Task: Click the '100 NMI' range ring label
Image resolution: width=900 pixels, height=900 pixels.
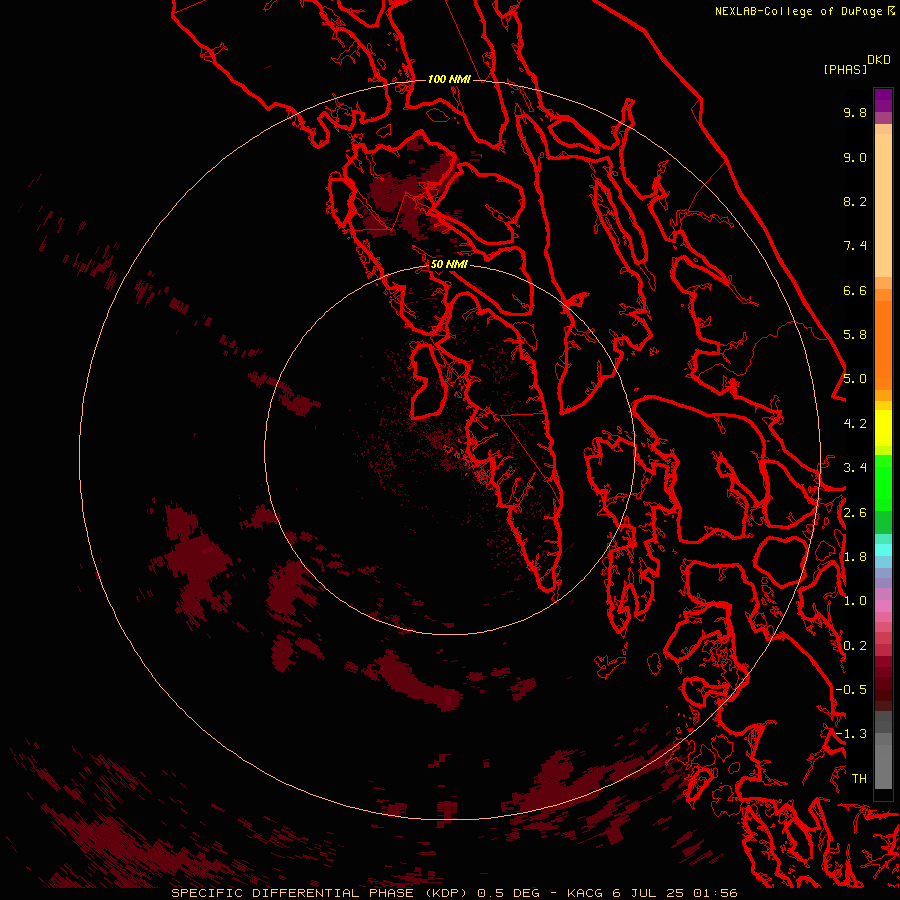Action: tap(449, 79)
